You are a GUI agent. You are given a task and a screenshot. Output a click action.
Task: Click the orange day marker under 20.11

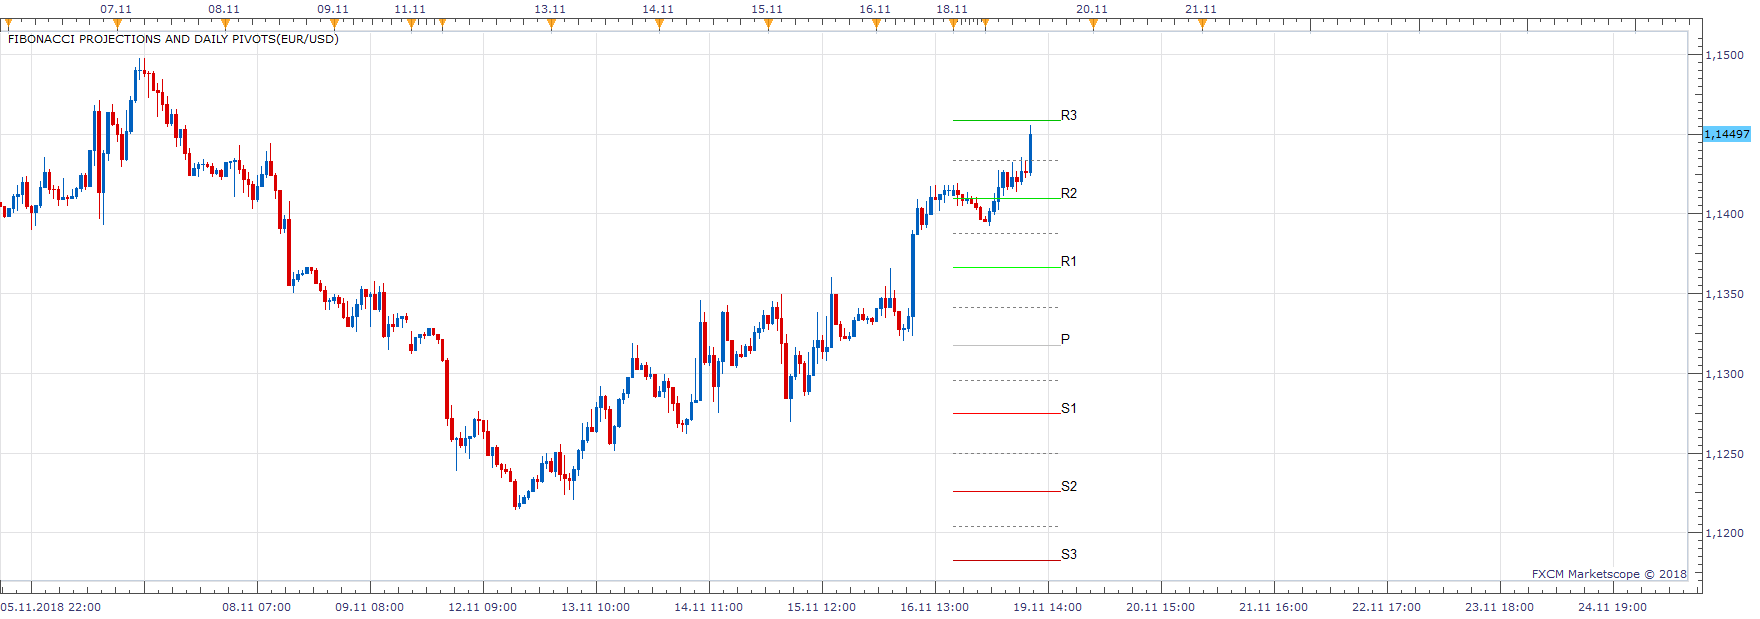click(x=1093, y=25)
